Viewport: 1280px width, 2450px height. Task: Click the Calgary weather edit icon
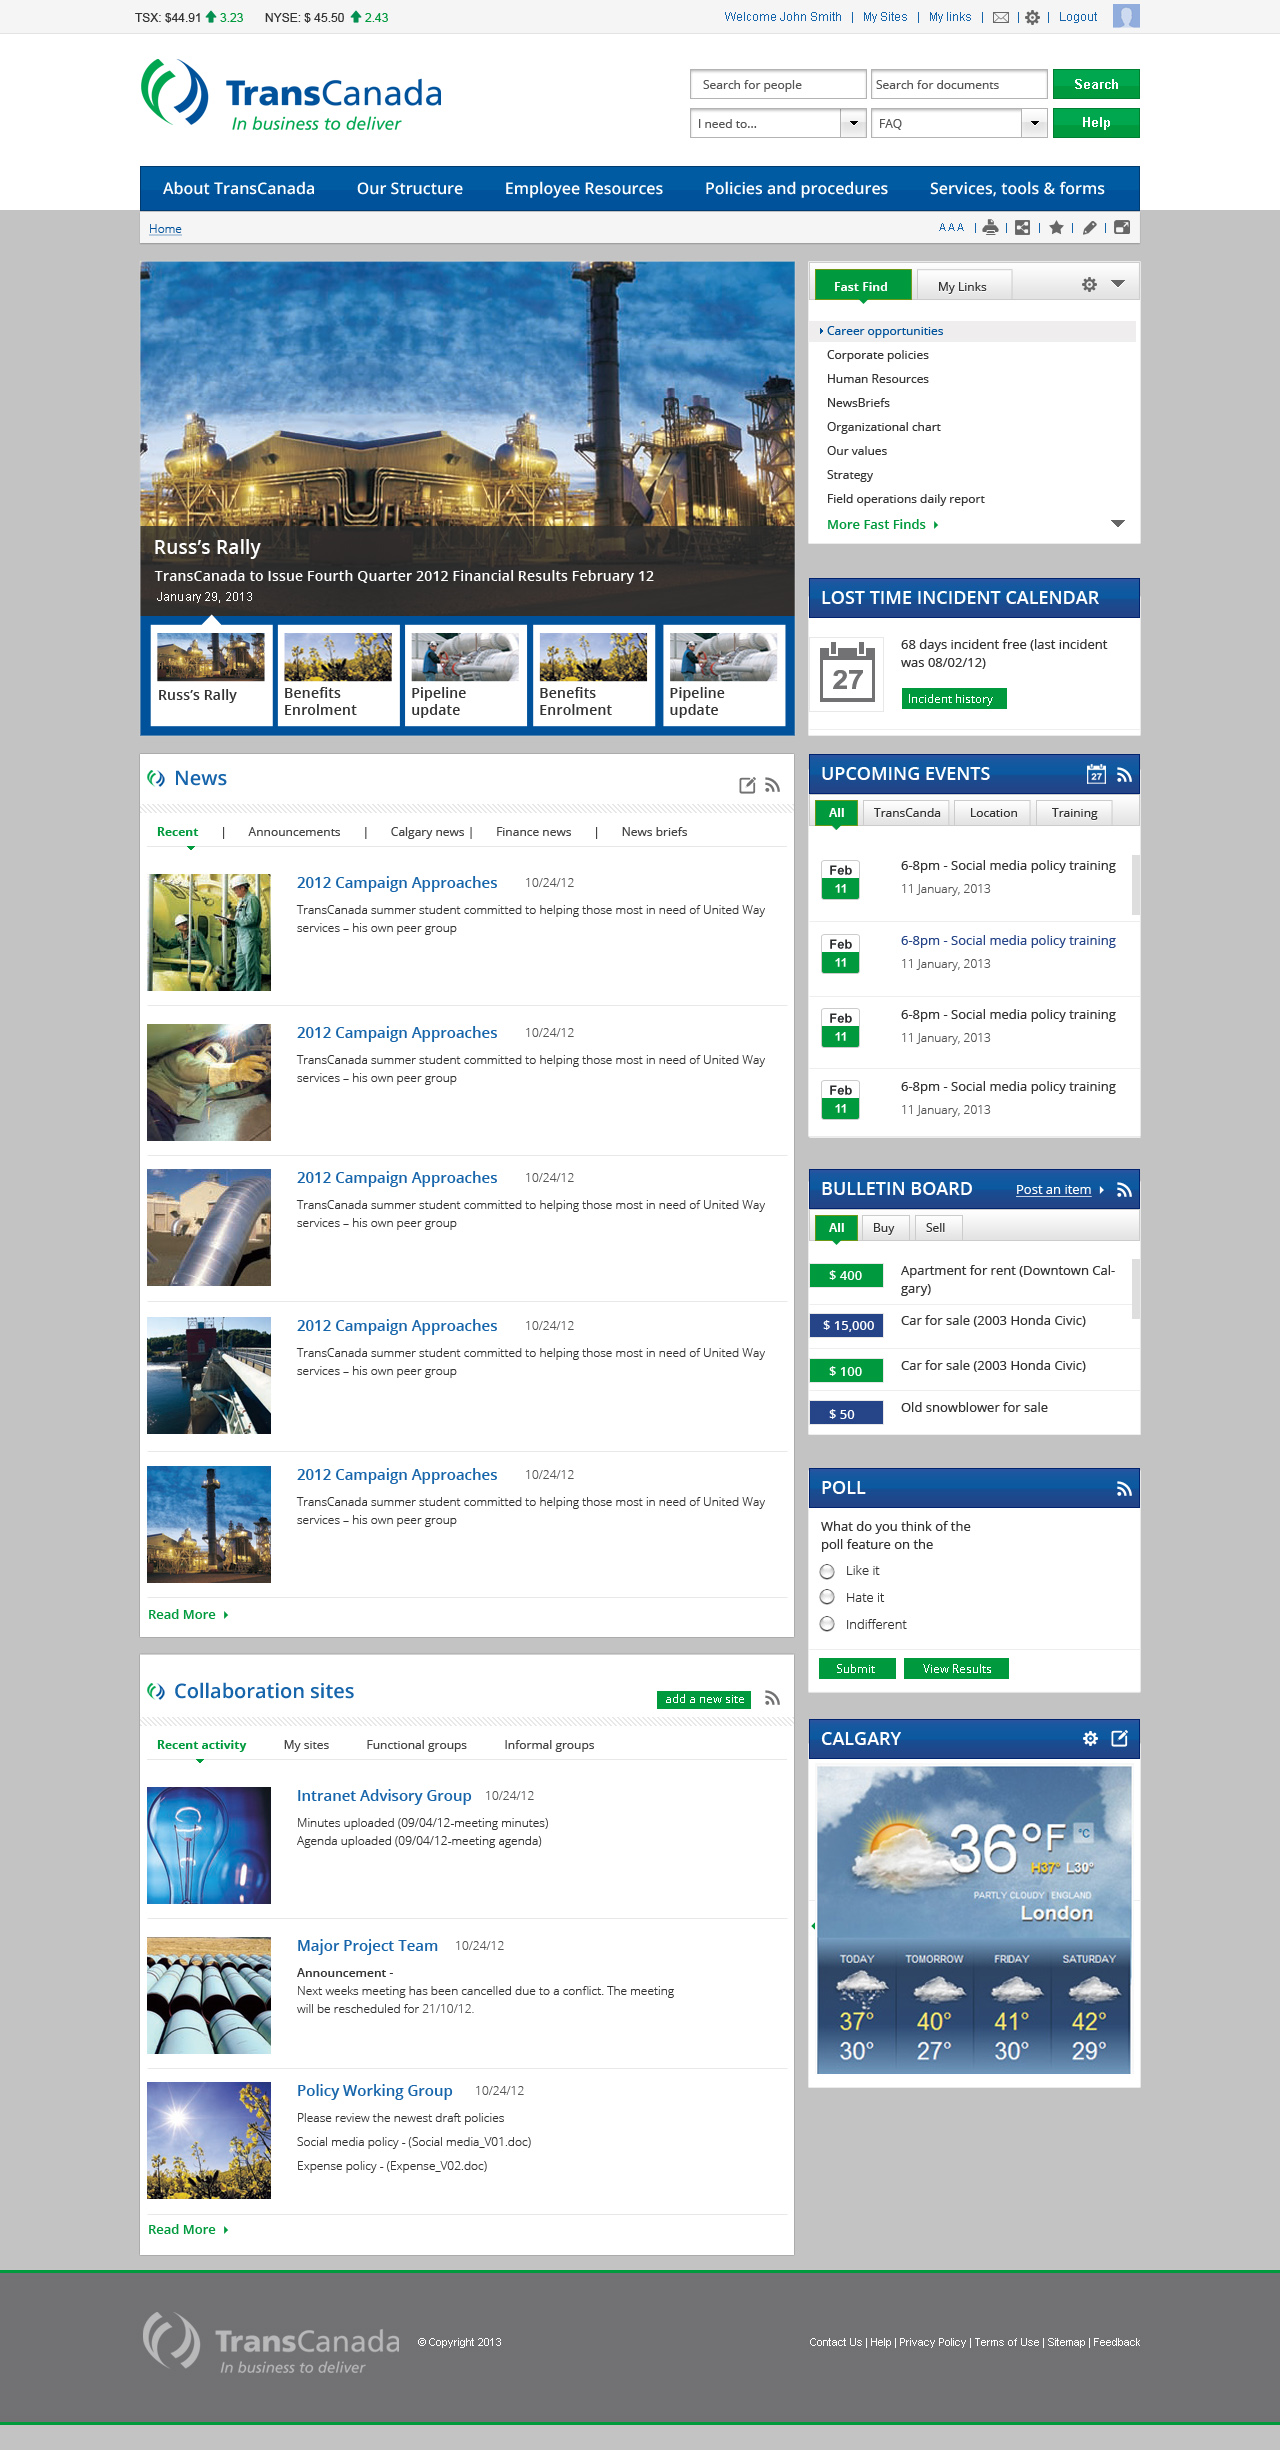click(x=1119, y=1738)
